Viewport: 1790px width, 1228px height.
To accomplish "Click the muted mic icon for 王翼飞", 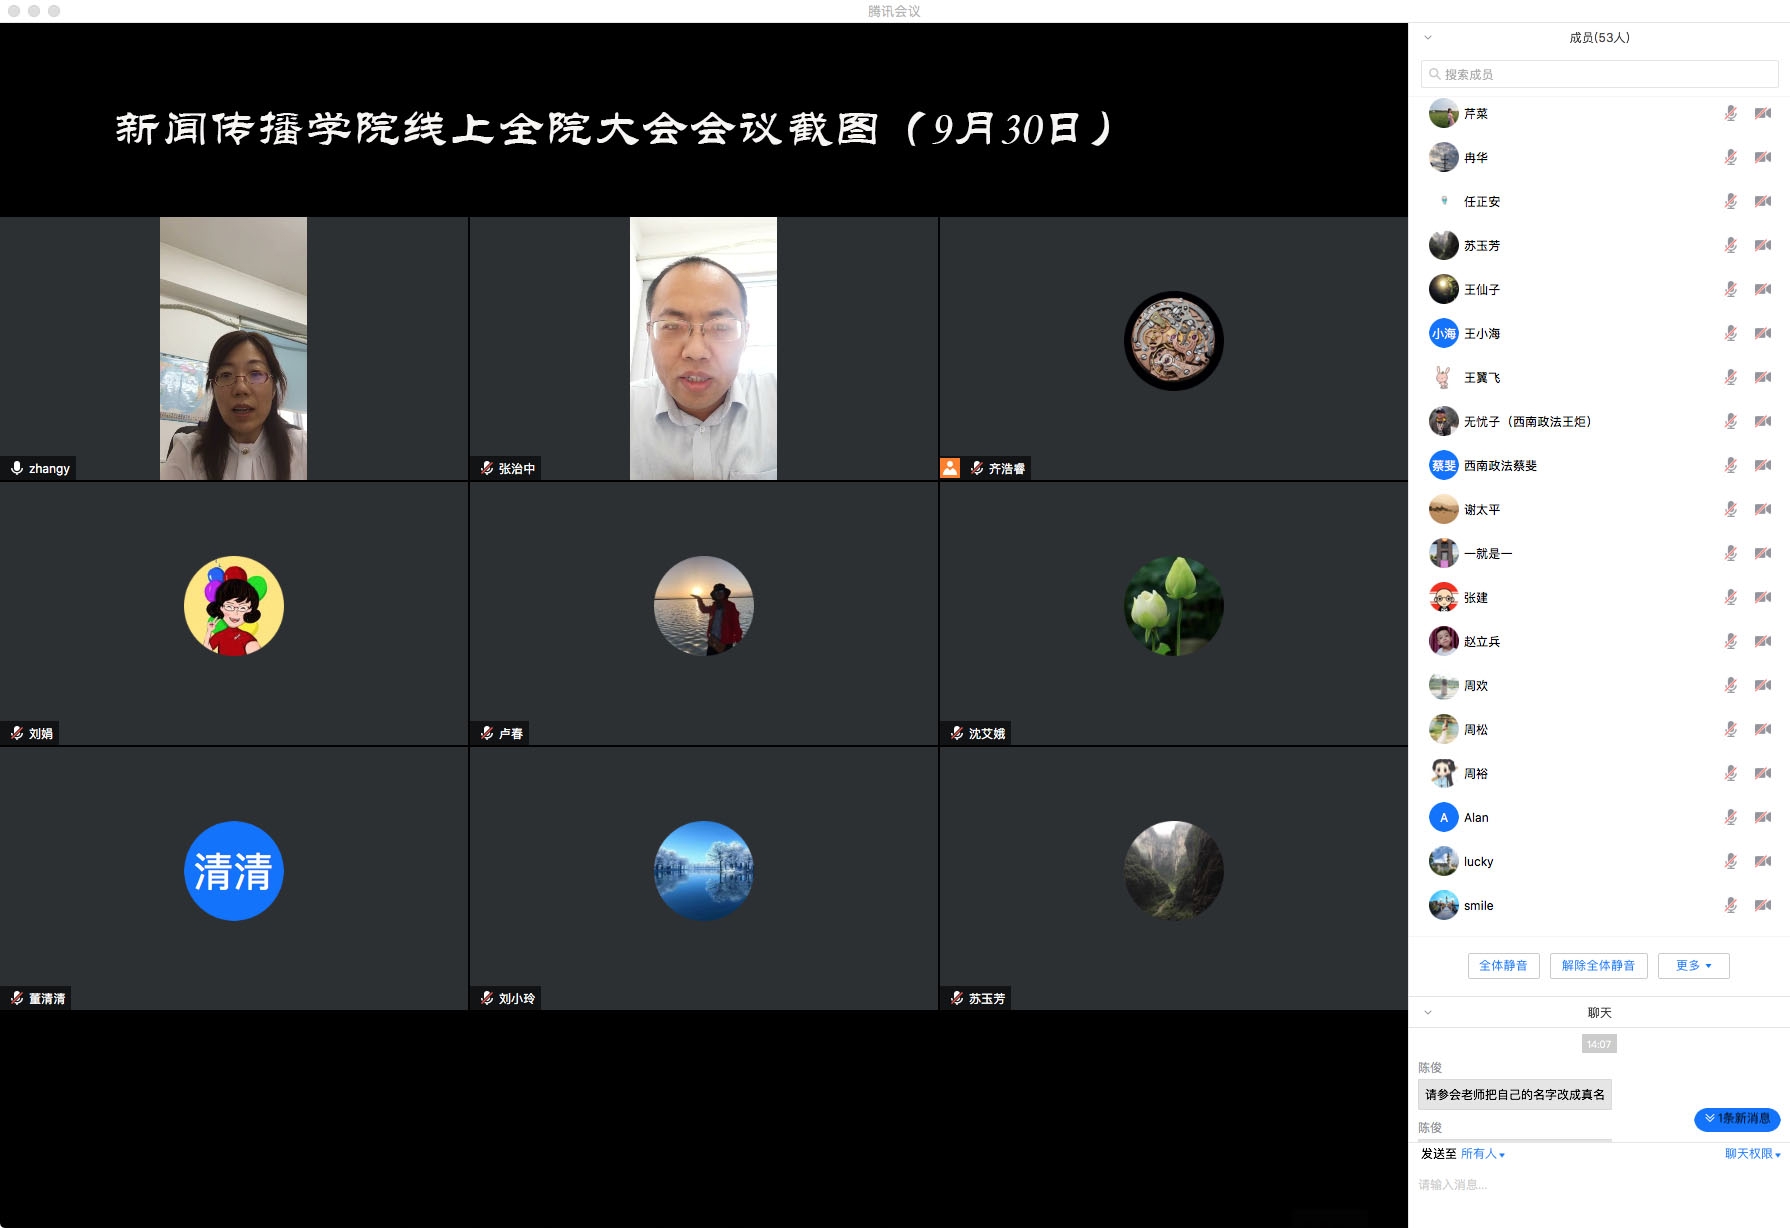I will coord(1730,378).
